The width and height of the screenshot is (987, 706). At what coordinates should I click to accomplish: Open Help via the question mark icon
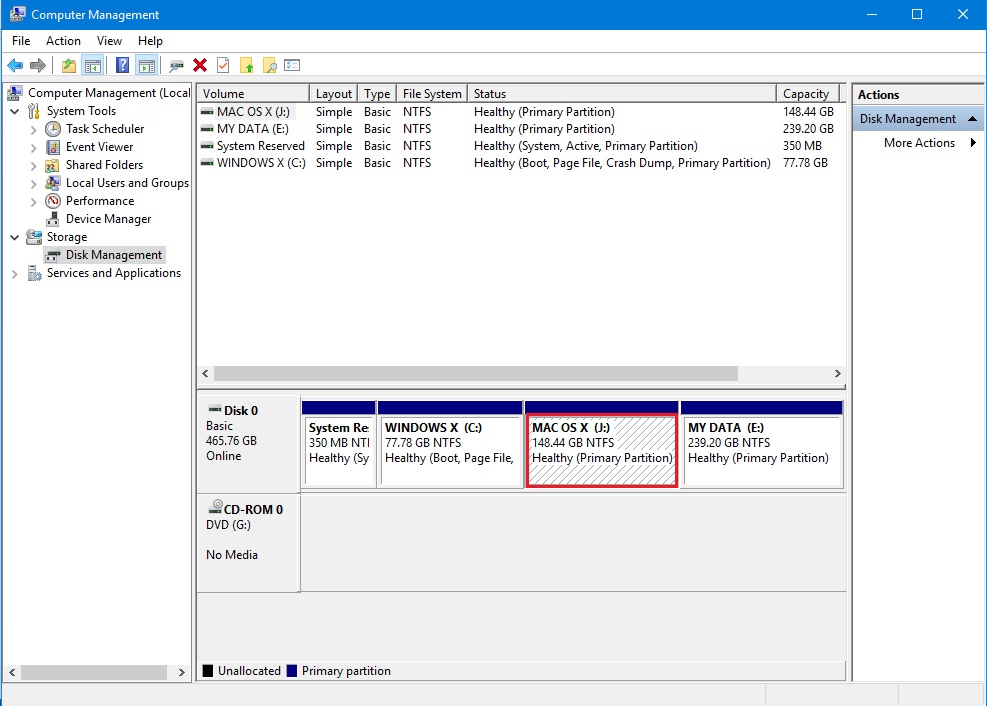[122, 66]
